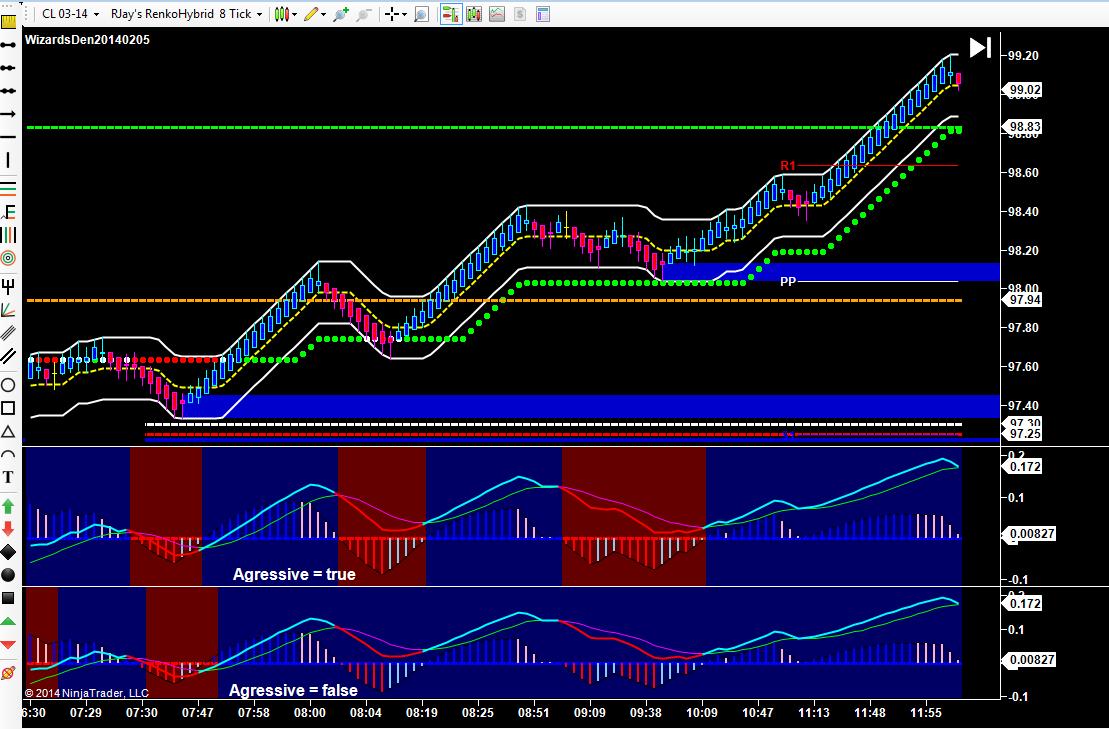Image resolution: width=1109 pixels, height=729 pixels.
Task: Click the 99.02 current price marker
Action: (x=1023, y=90)
